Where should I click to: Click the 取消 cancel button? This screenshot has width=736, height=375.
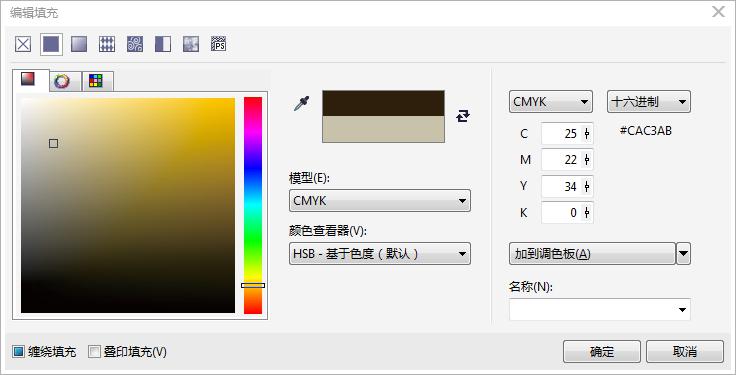pyautogui.click(x=685, y=352)
